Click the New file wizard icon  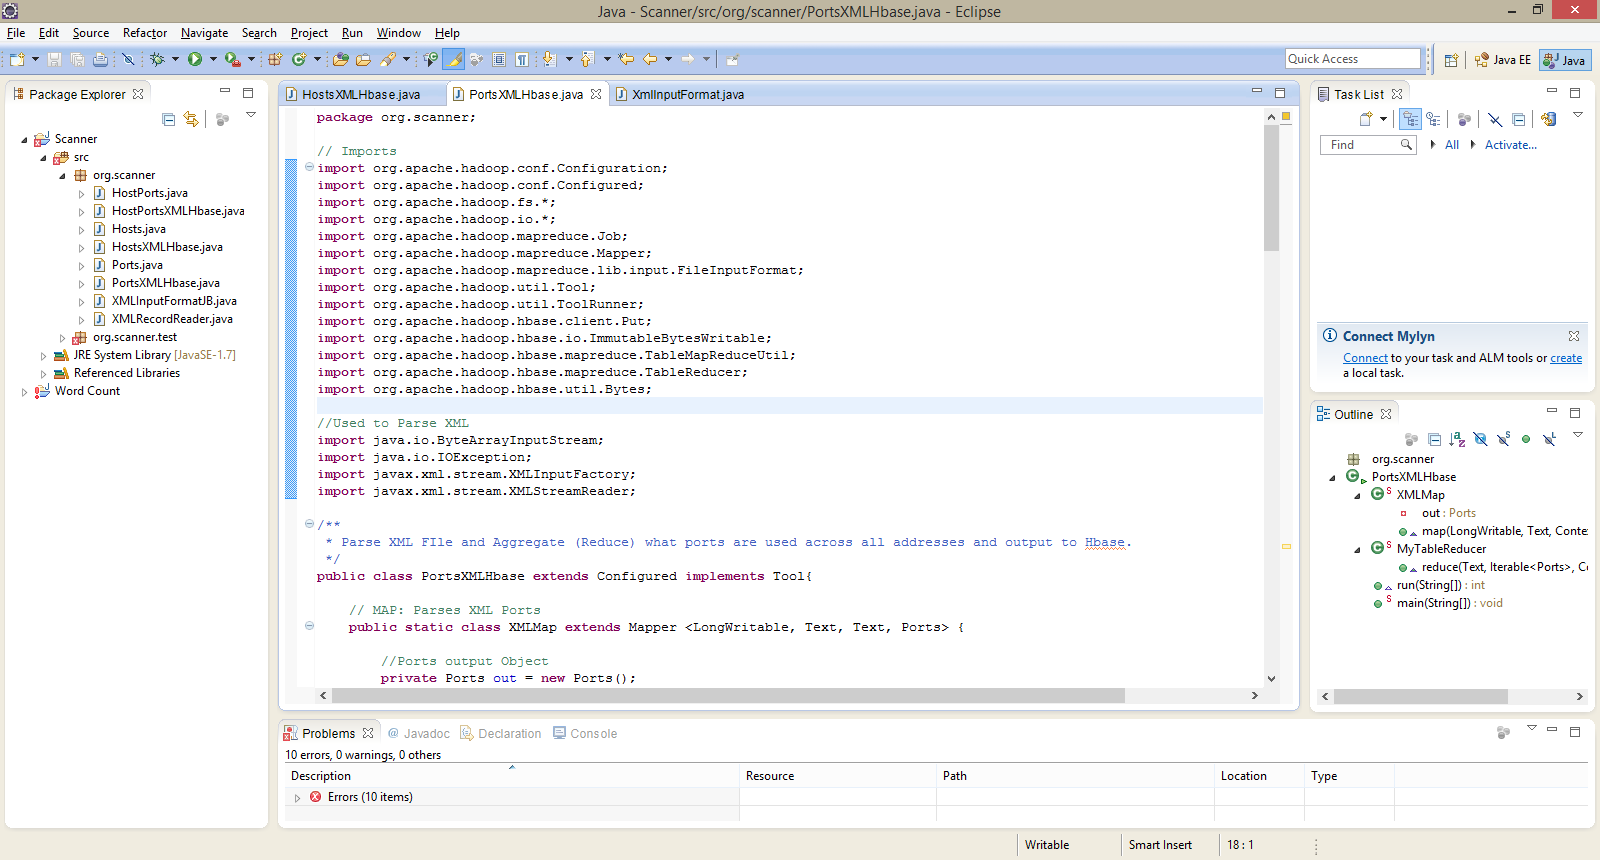click(17, 59)
